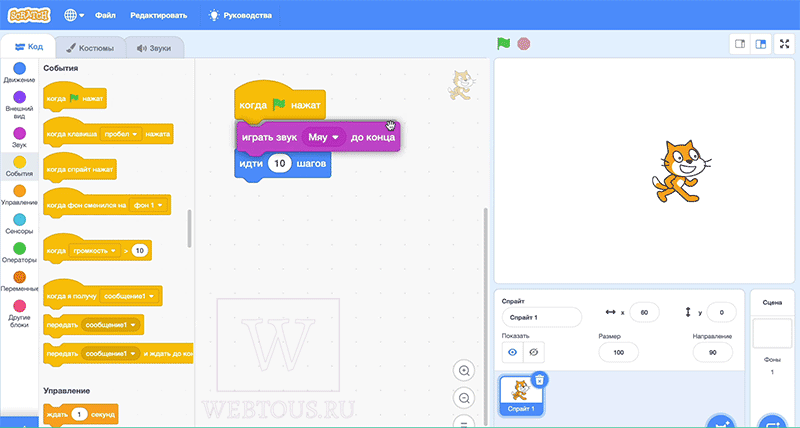Open громкость dropdown in palette block
Viewport: 800px width, 428px height.
coord(95,250)
